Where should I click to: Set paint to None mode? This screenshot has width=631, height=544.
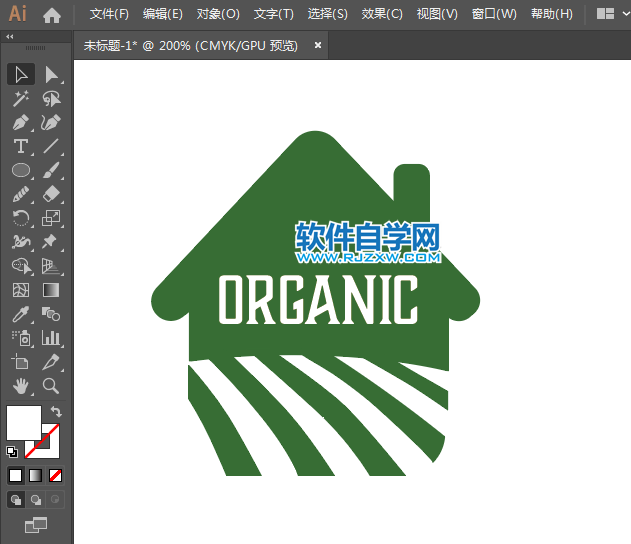click(x=56, y=475)
